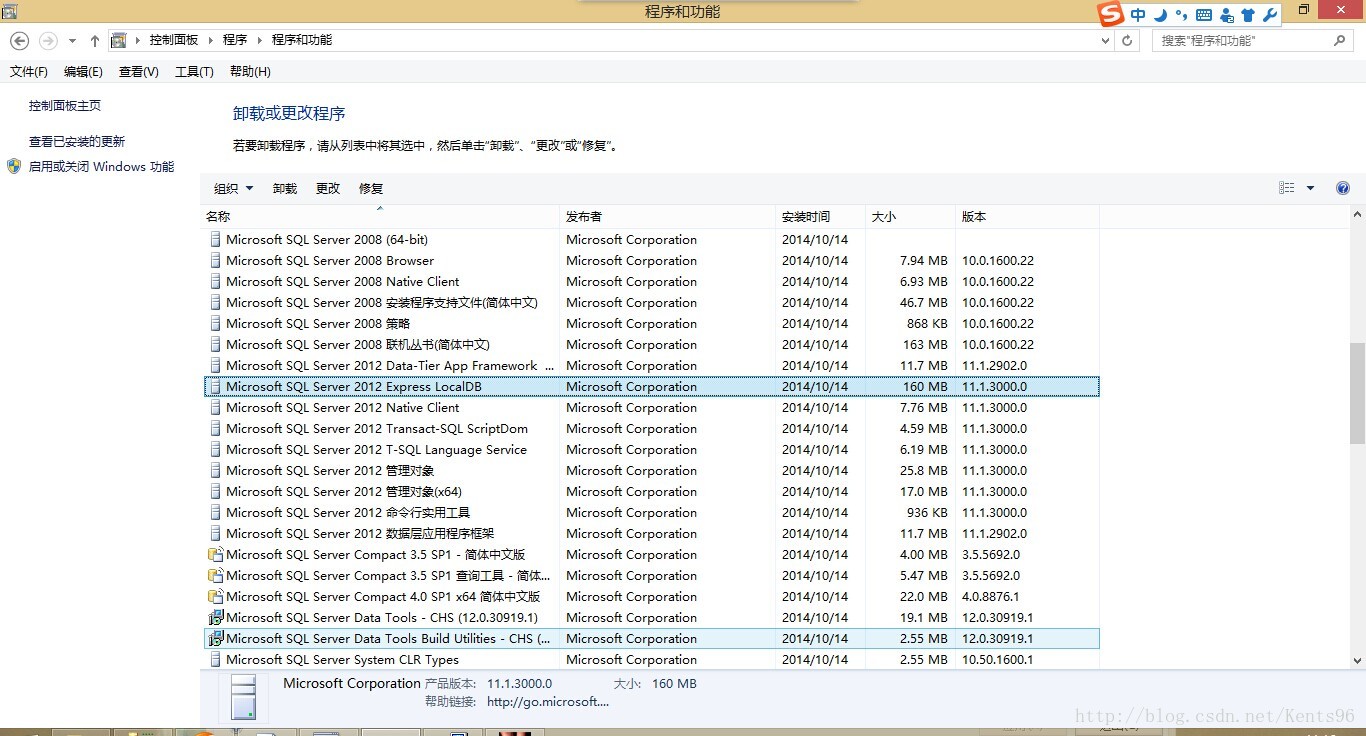Sort by the 发布者 column header
The height and width of the screenshot is (736, 1366).
(667, 217)
